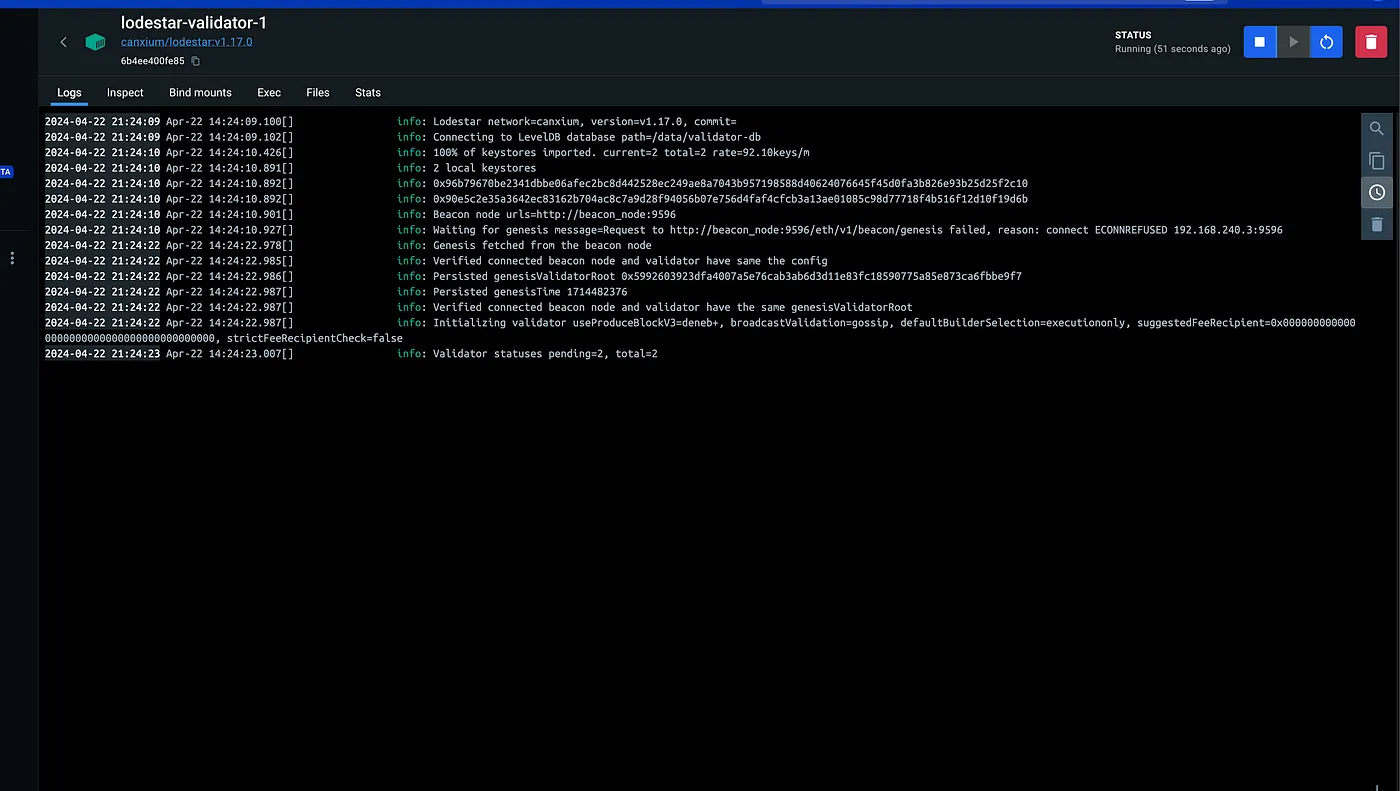Screen dimensions: 1400x791
Task: Switch to the Logs tab
Action: [x=69, y=92]
